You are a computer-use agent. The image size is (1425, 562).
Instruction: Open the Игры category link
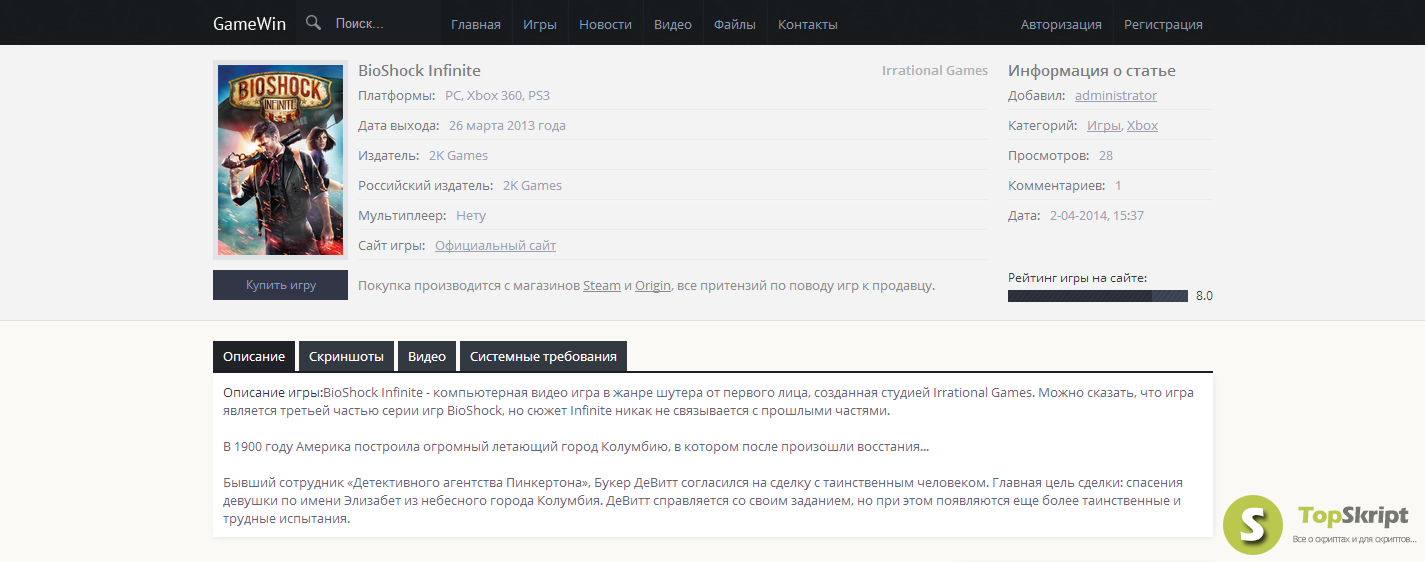pyautogui.click(x=1104, y=125)
